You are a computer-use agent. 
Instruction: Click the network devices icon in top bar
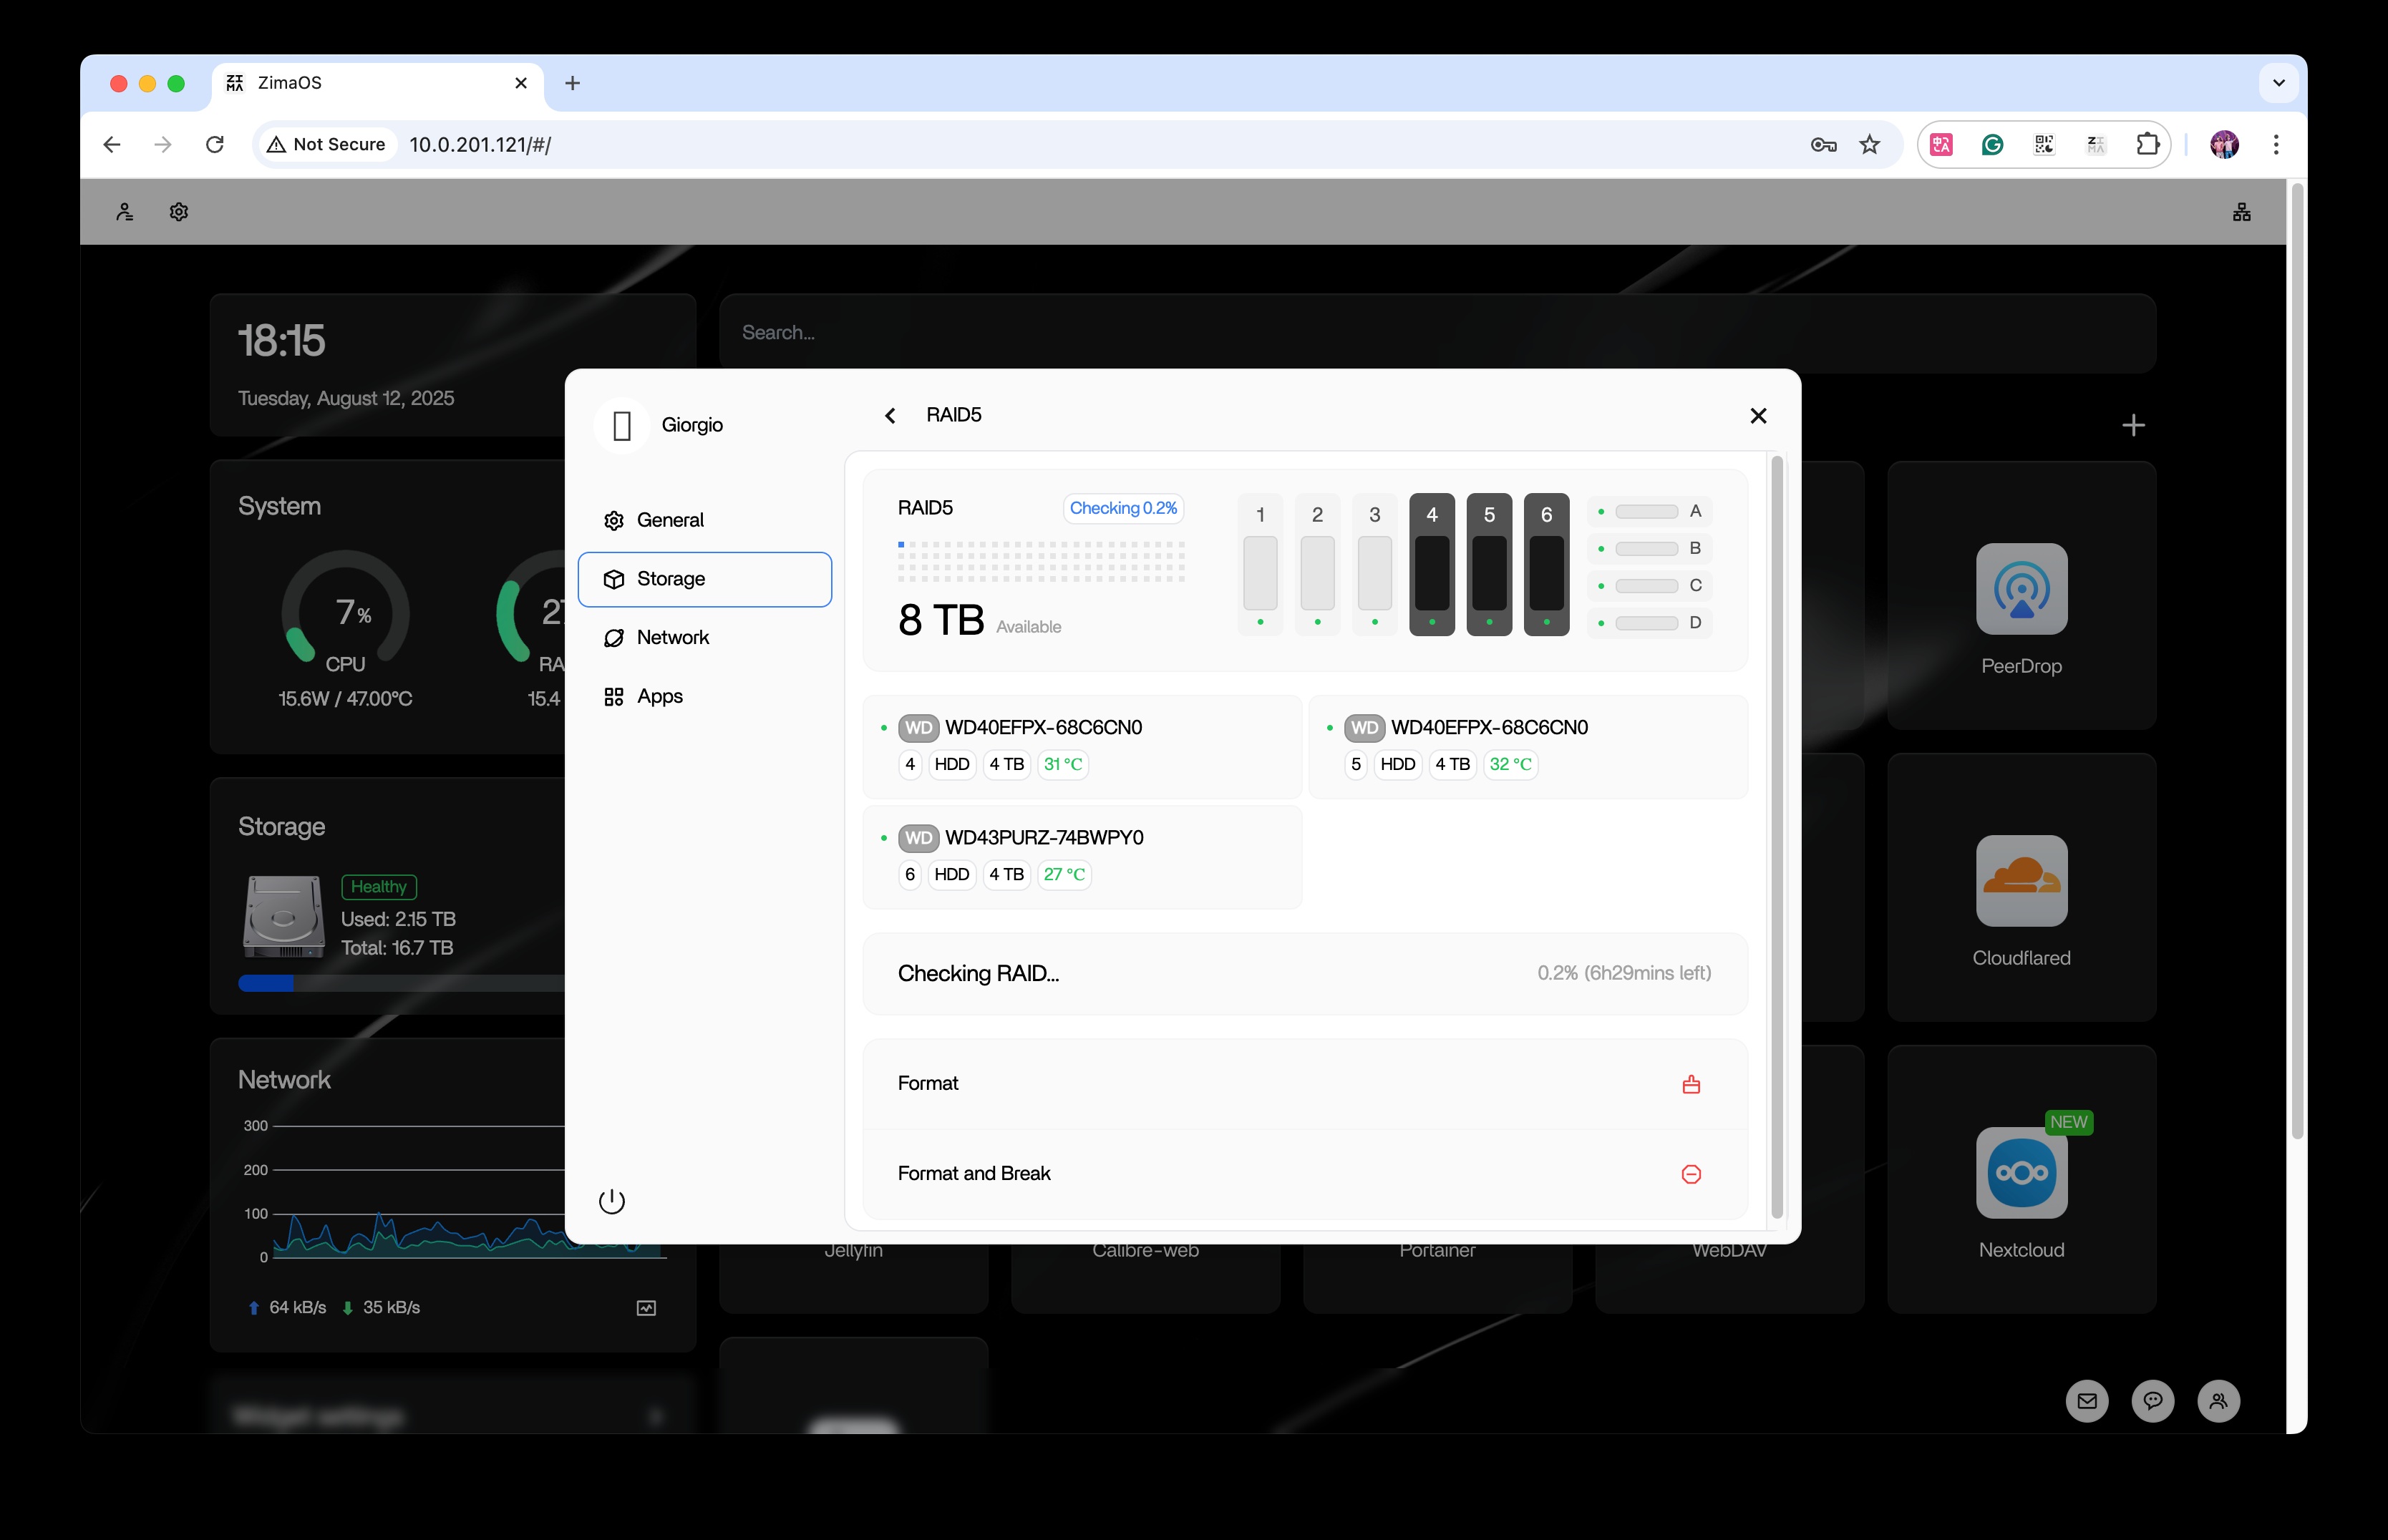click(x=2241, y=212)
